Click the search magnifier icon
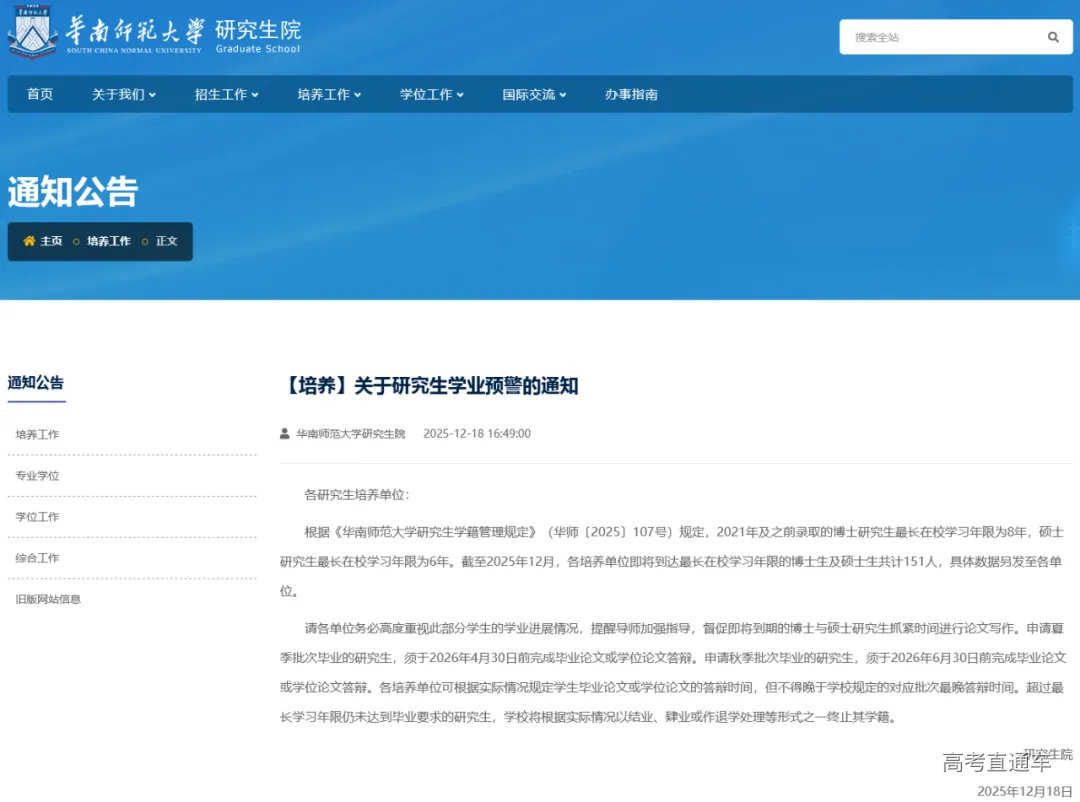 pos(1052,37)
